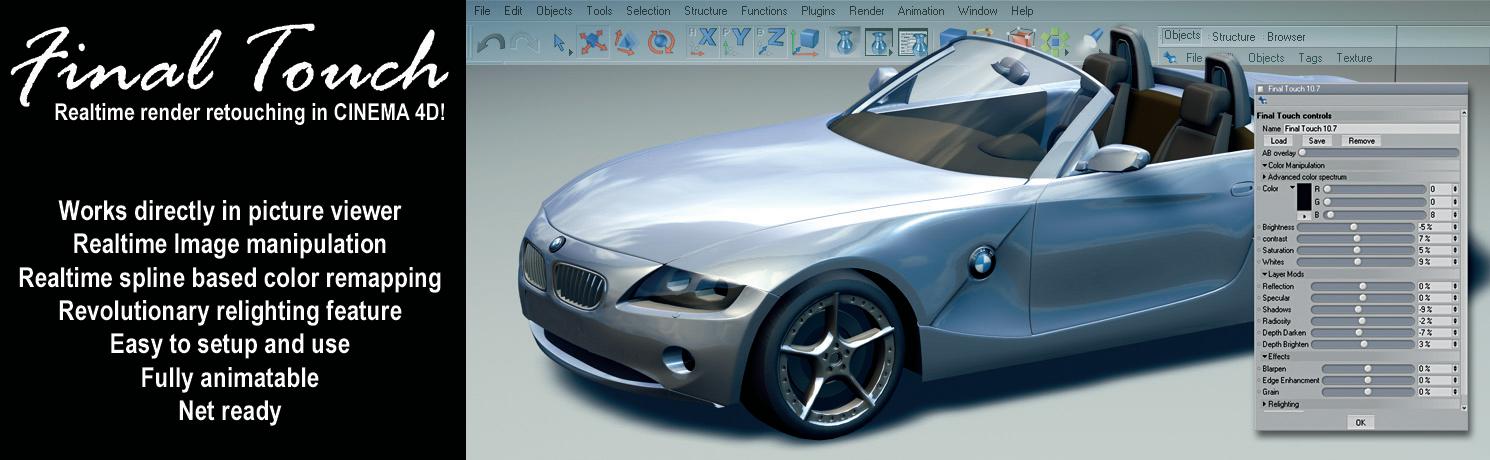
Task: Click the Render Active View vase icon
Action: 845,43
